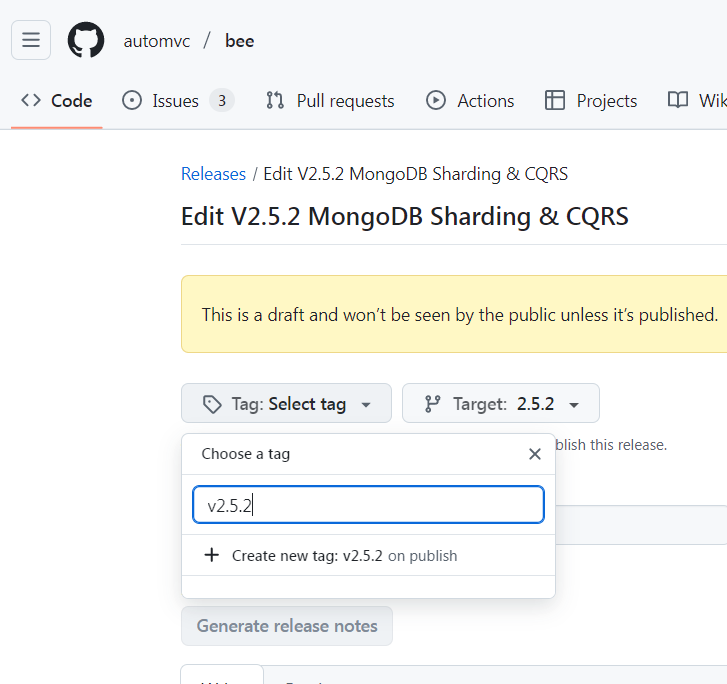Open the Projects tab
This screenshot has height=684, width=727.
[591, 101]
